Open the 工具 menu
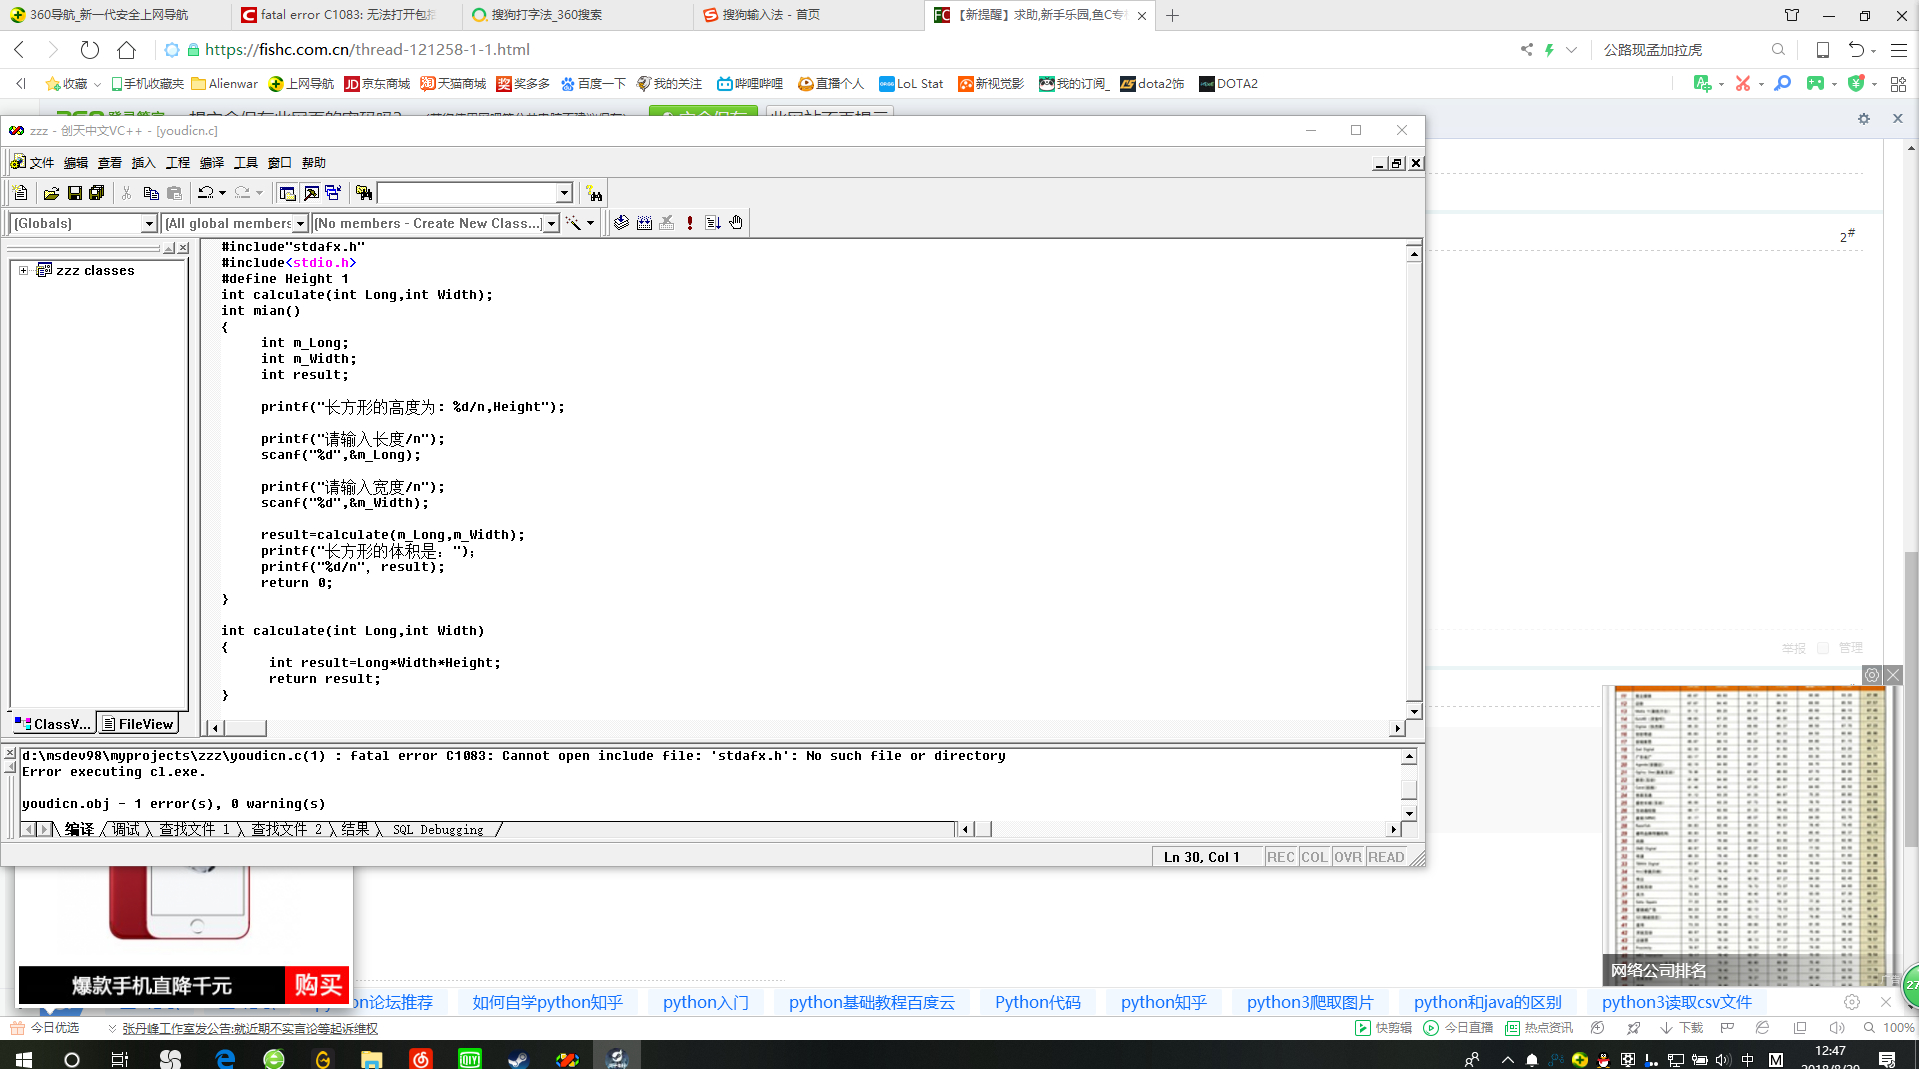Viewport: 1919px width, 1069px height. [246, 163]
